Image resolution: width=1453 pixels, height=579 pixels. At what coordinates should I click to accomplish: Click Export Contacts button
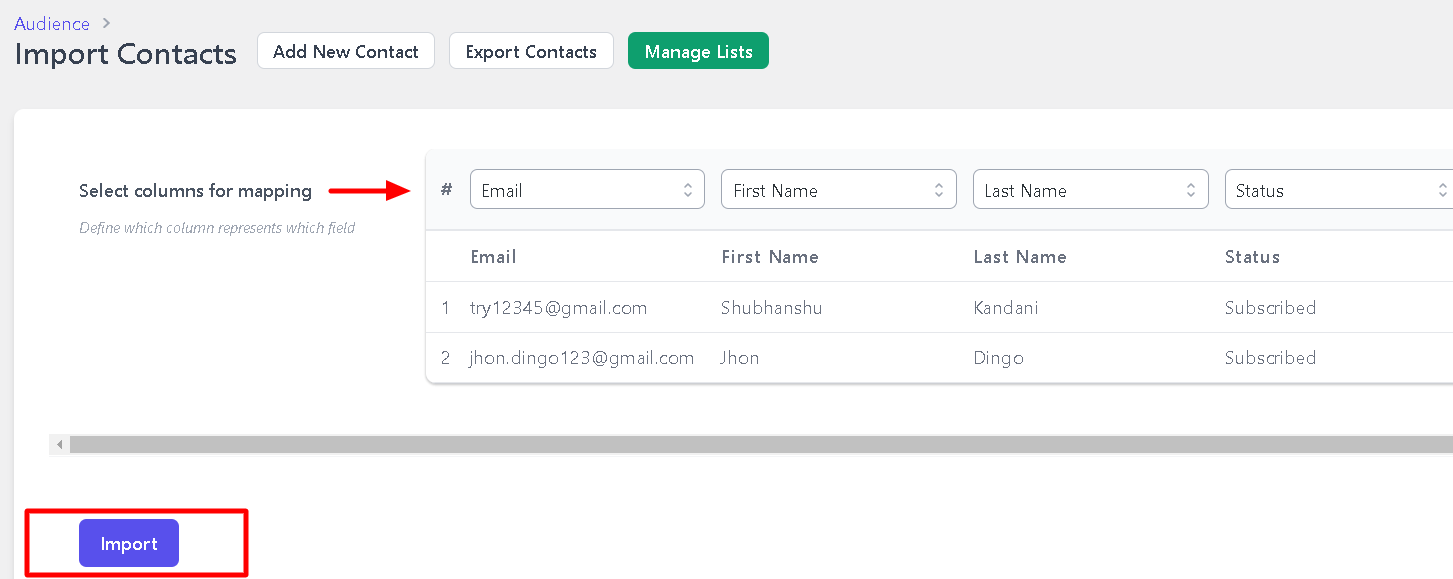coord(531,51)
